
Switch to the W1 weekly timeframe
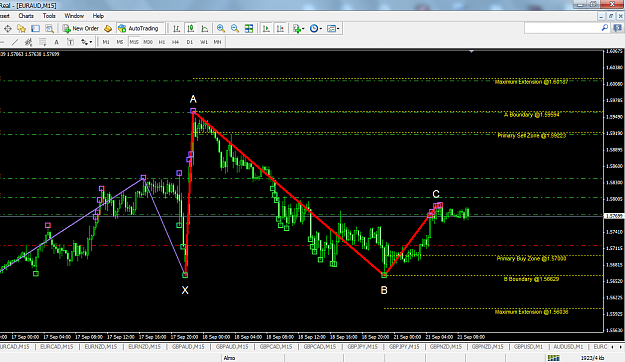[x=204, y=42]
